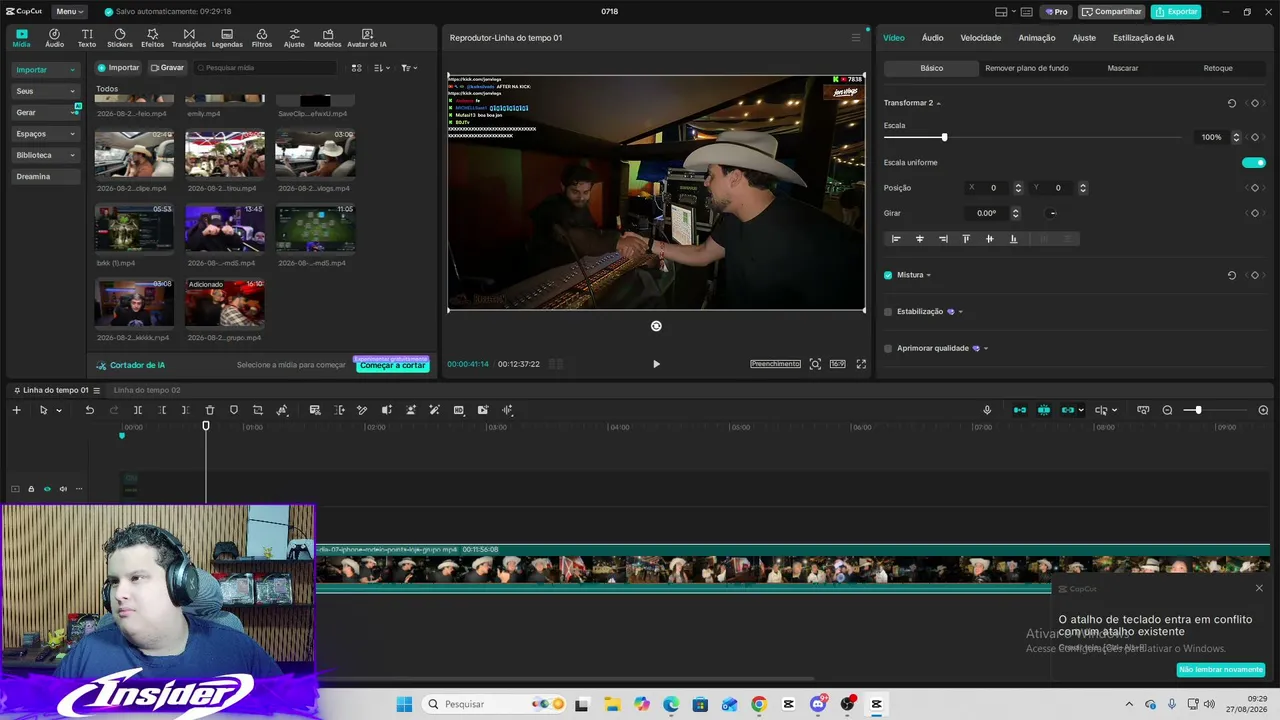Align the clip to the left

pyautogui.click(x=896, y=239)
